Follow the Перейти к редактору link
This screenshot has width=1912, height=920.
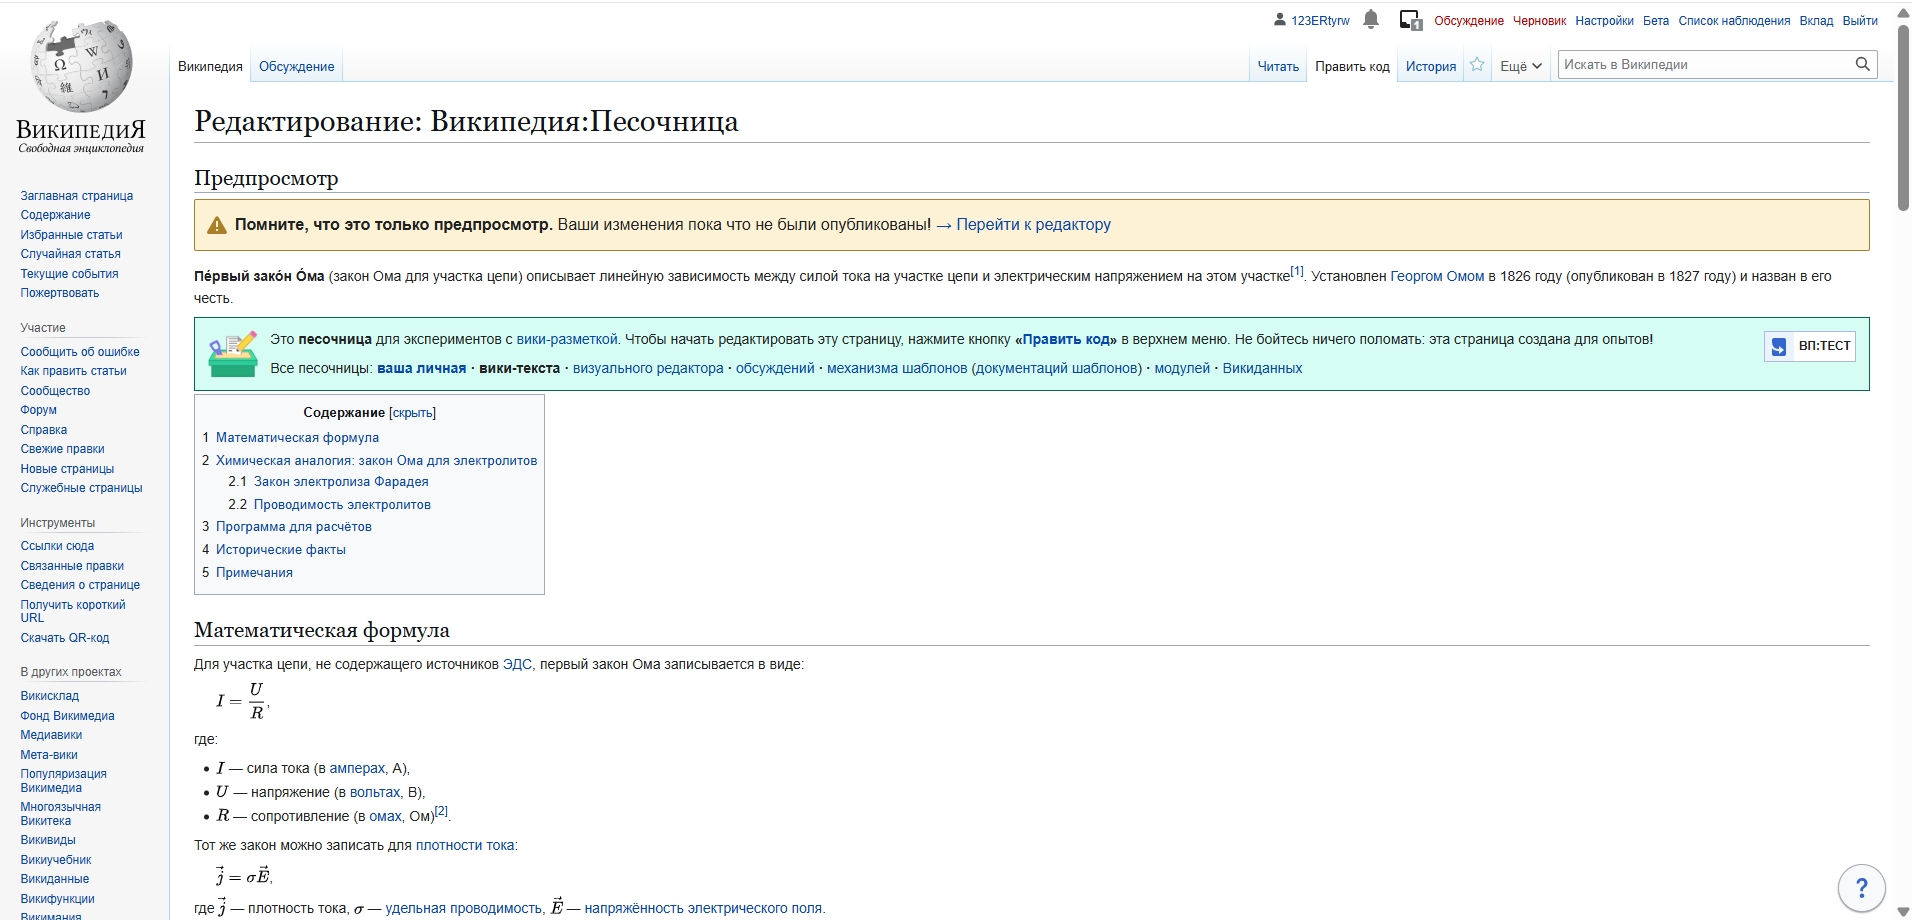tap(1023, 225)
